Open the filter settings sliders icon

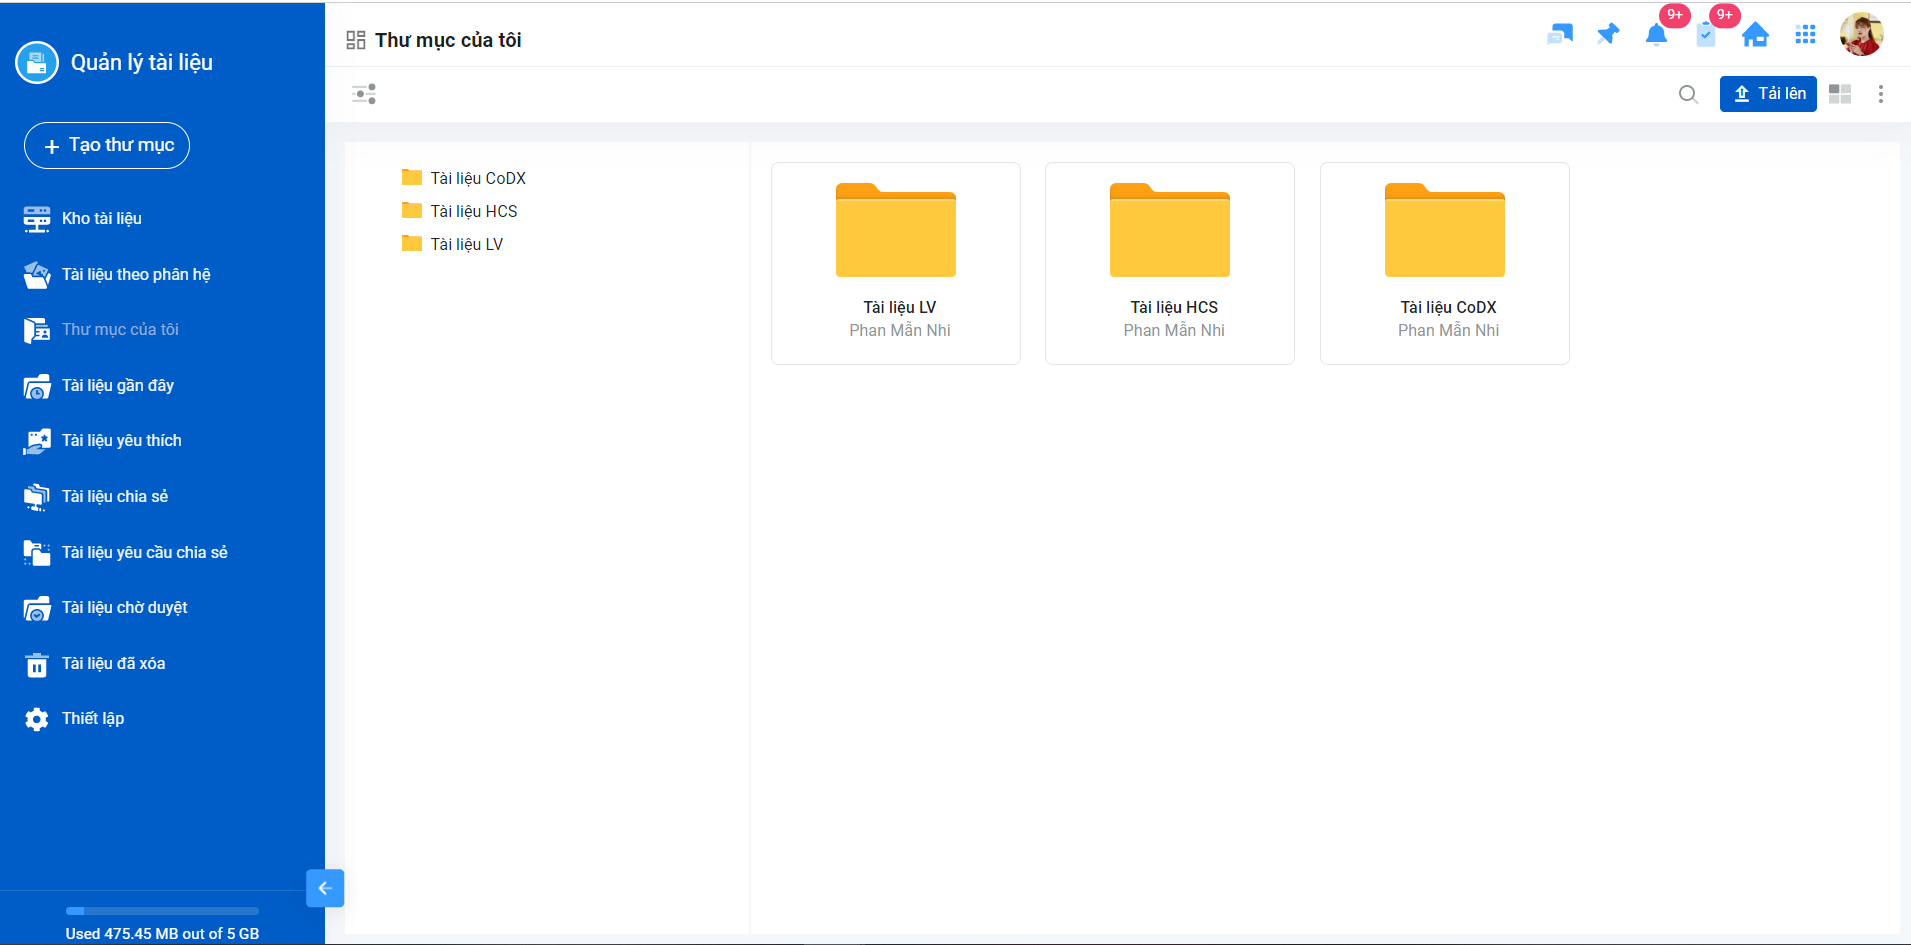tap(364, 94)
